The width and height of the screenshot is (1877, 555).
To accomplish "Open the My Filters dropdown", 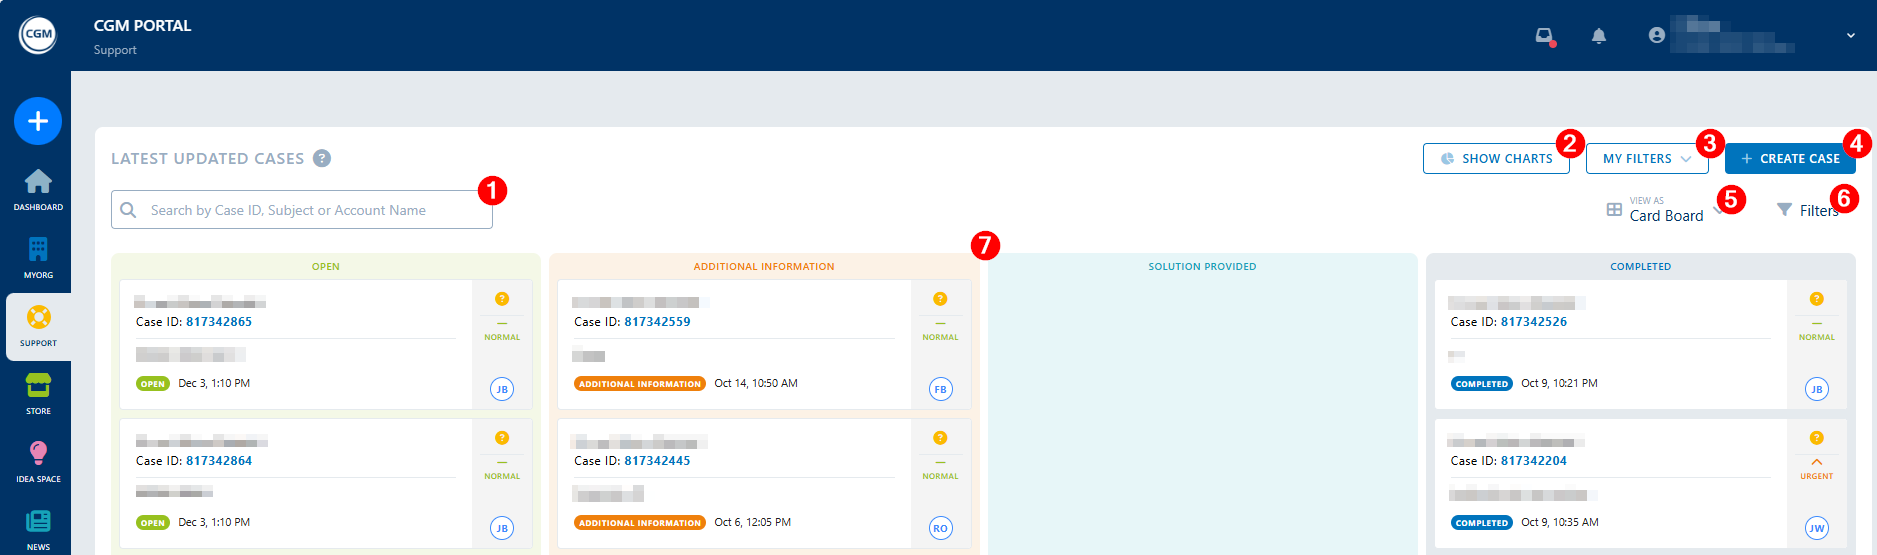I will tap(1647, 158).
